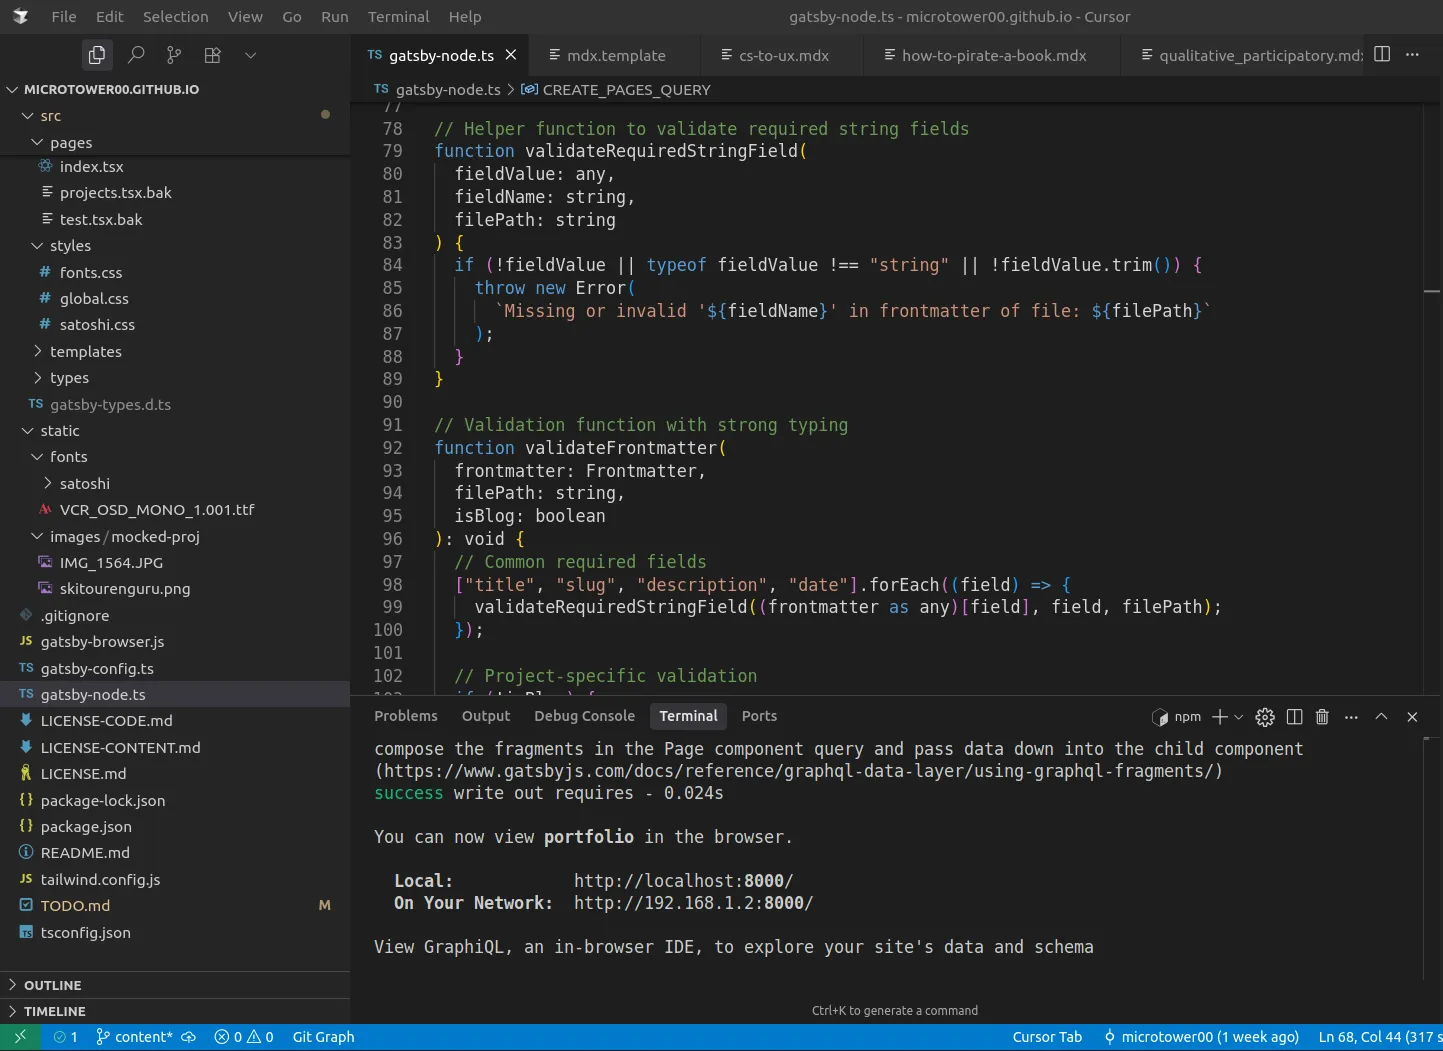Toggle the Cursor Tab status item
This screenshot has height=1051, width=1443.
[x=1047, y=1037]
